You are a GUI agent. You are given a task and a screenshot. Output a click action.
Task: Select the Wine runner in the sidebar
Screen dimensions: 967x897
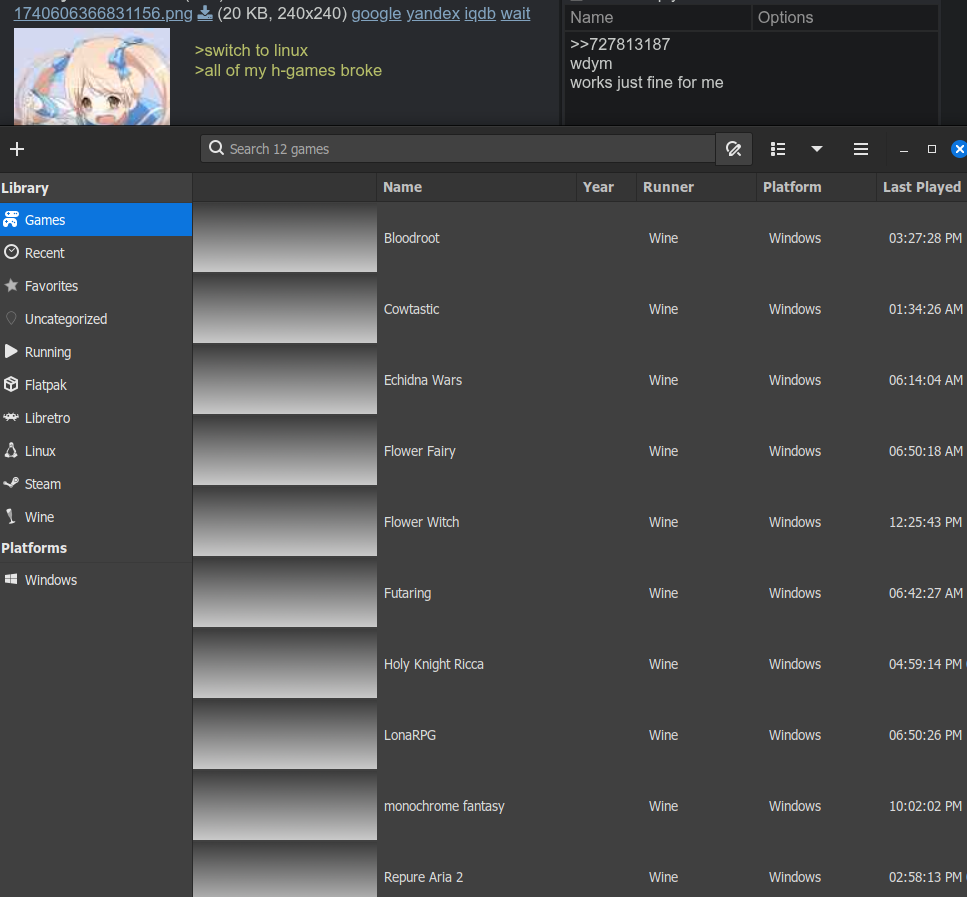click(96, 517)
